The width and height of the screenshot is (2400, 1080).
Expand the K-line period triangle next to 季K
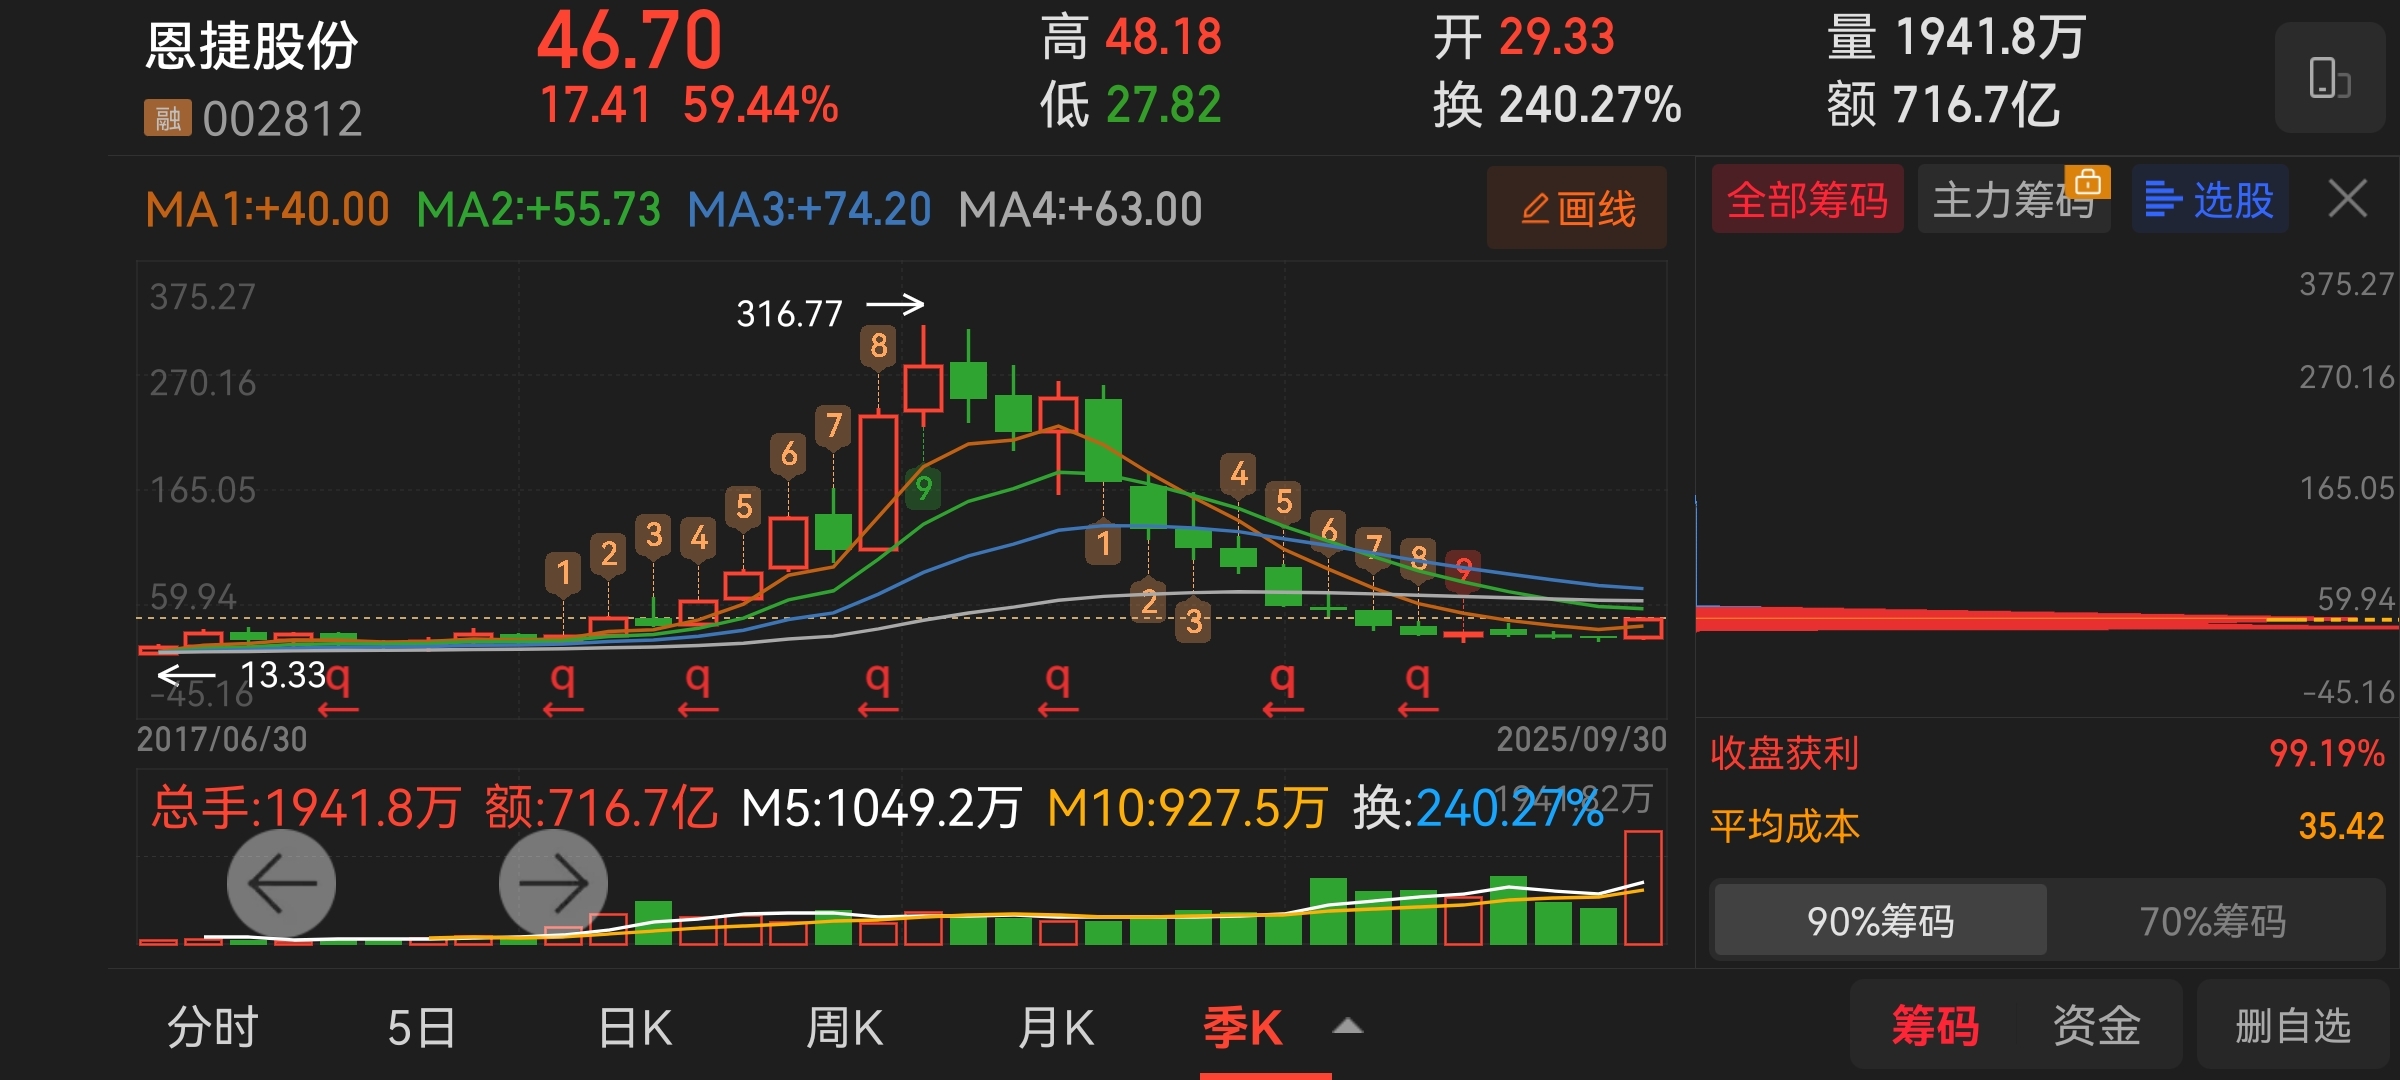[1348, 1026]
